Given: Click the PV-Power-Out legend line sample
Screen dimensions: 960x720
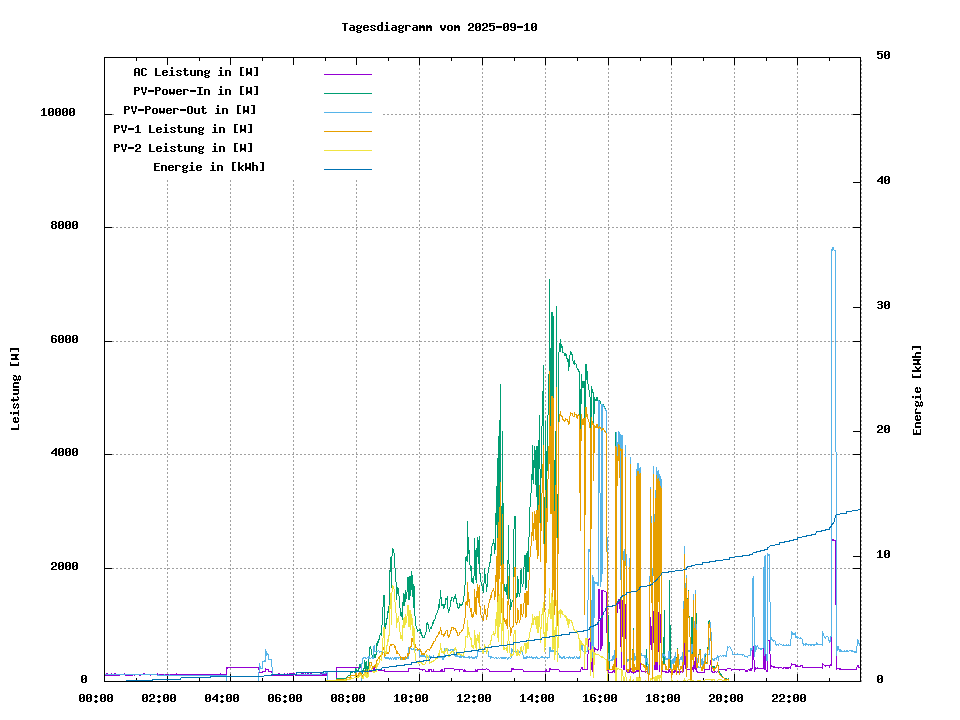Looking at the screenshot, I should [x=347, y=112].
